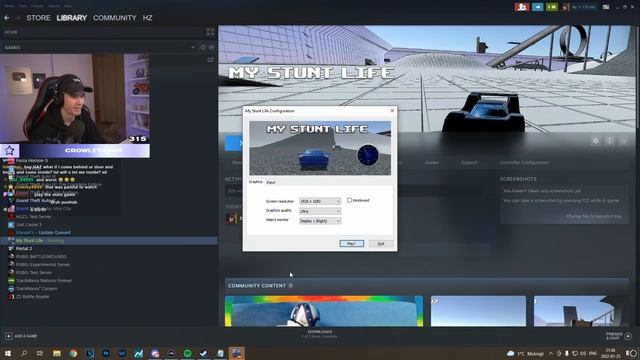Show hidden tray icons chevron
Viewport: 640px width, 360px height.
(x=551, y=353)
